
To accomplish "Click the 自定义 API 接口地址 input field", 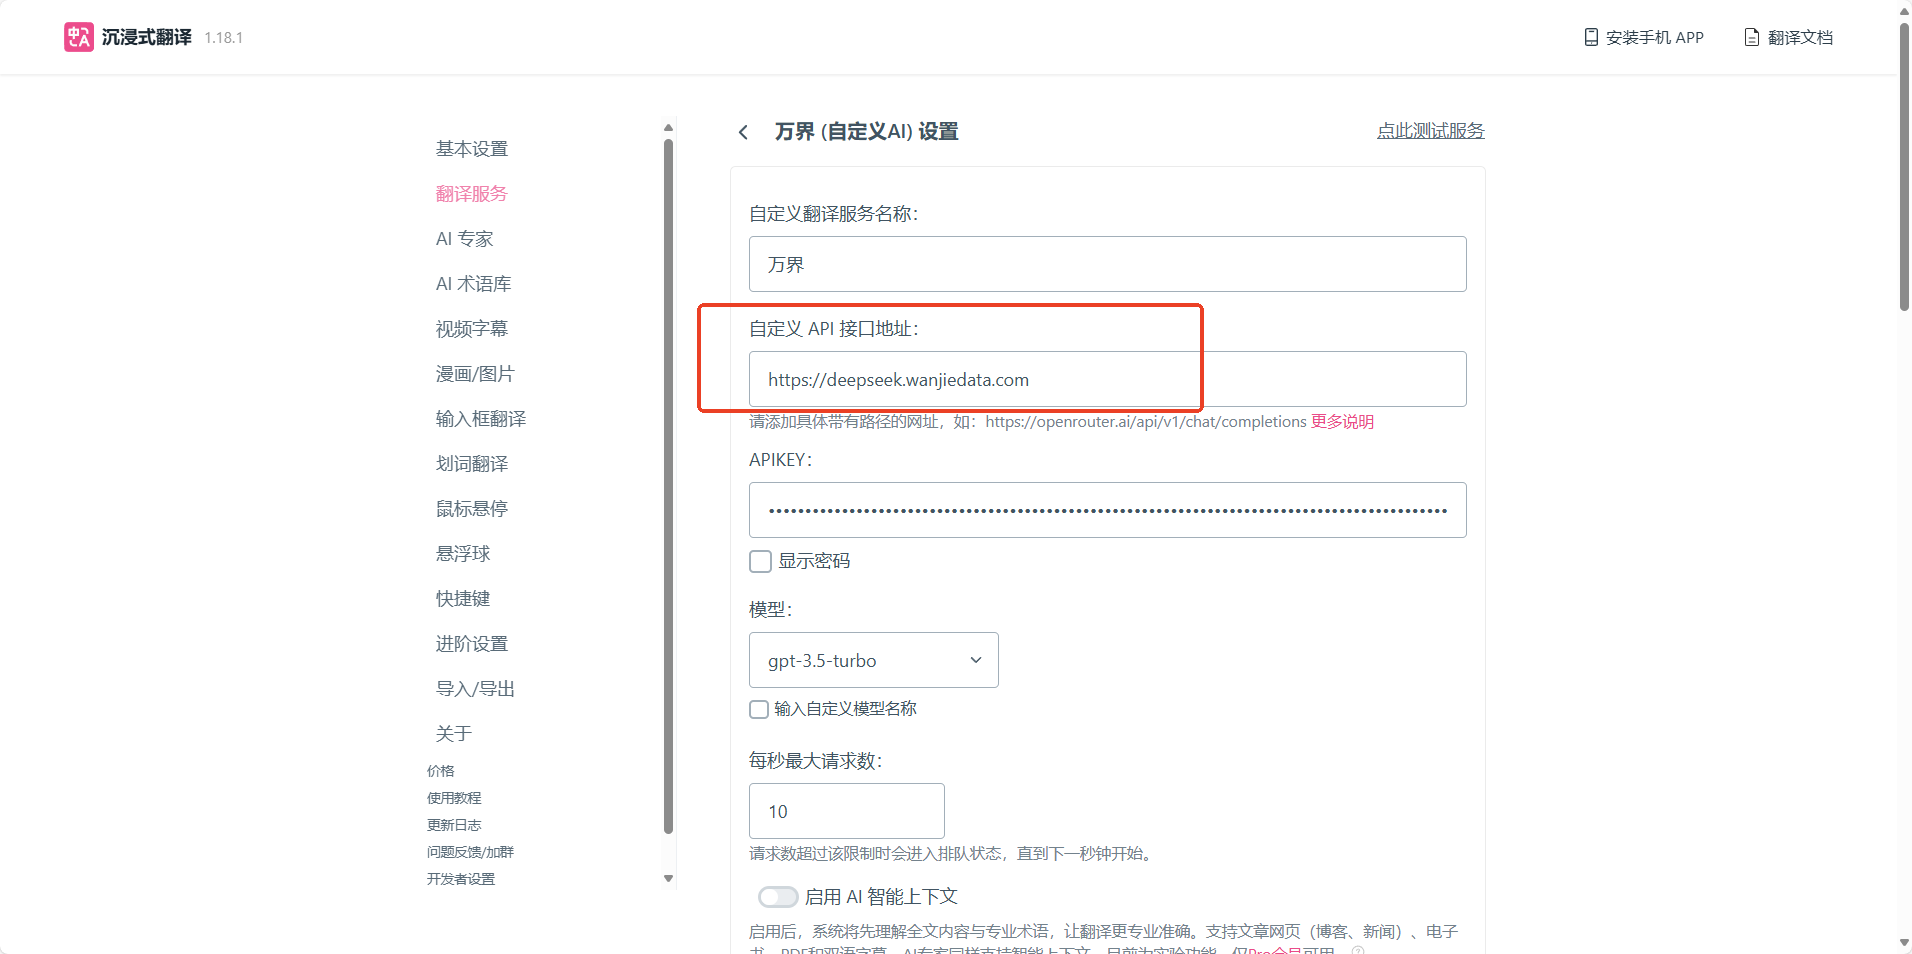I will point(1107,379).
